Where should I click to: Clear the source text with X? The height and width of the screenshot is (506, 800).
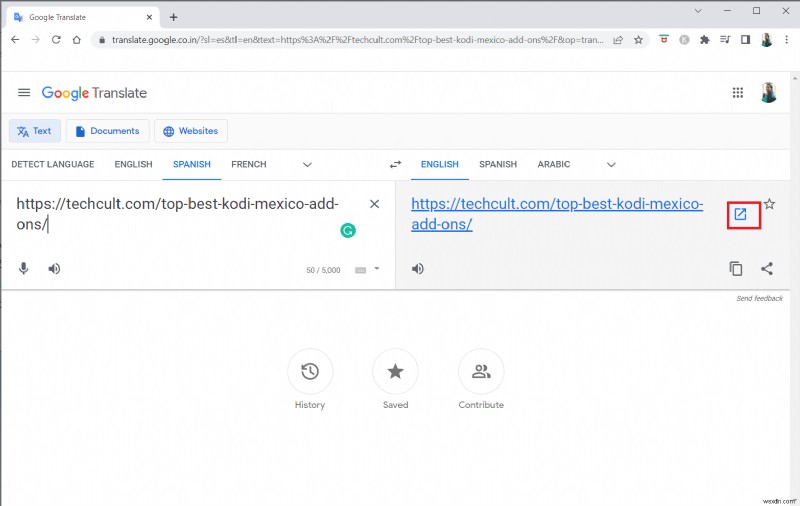374,204
